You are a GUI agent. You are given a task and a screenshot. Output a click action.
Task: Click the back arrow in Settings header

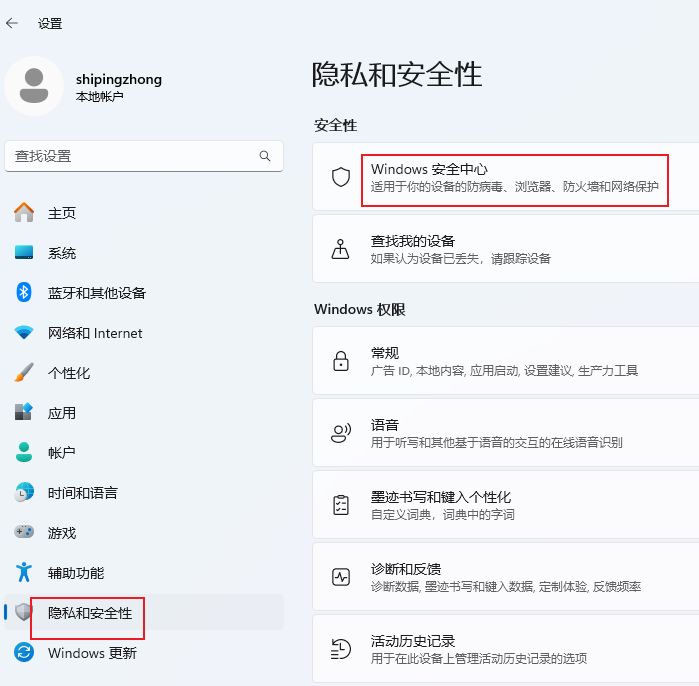[13, 23]
